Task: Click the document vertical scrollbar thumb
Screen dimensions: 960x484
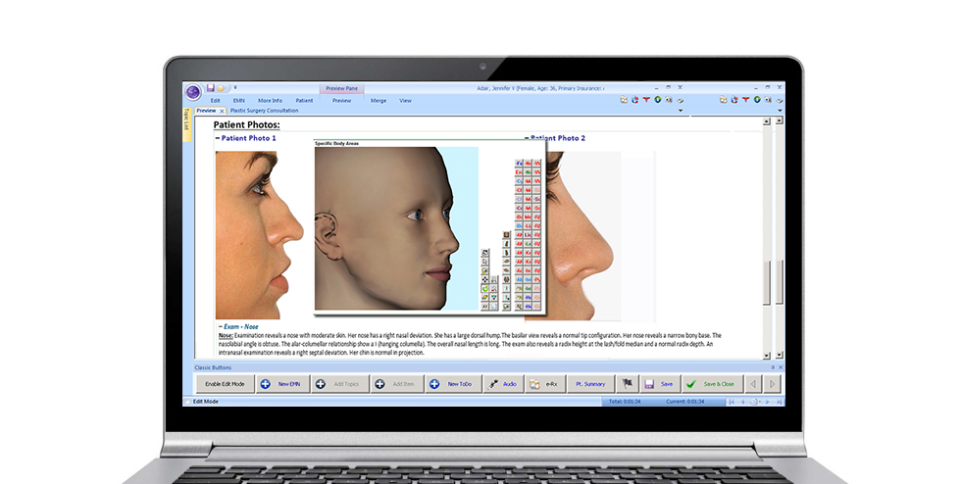Action: click(x=767, y=283)
